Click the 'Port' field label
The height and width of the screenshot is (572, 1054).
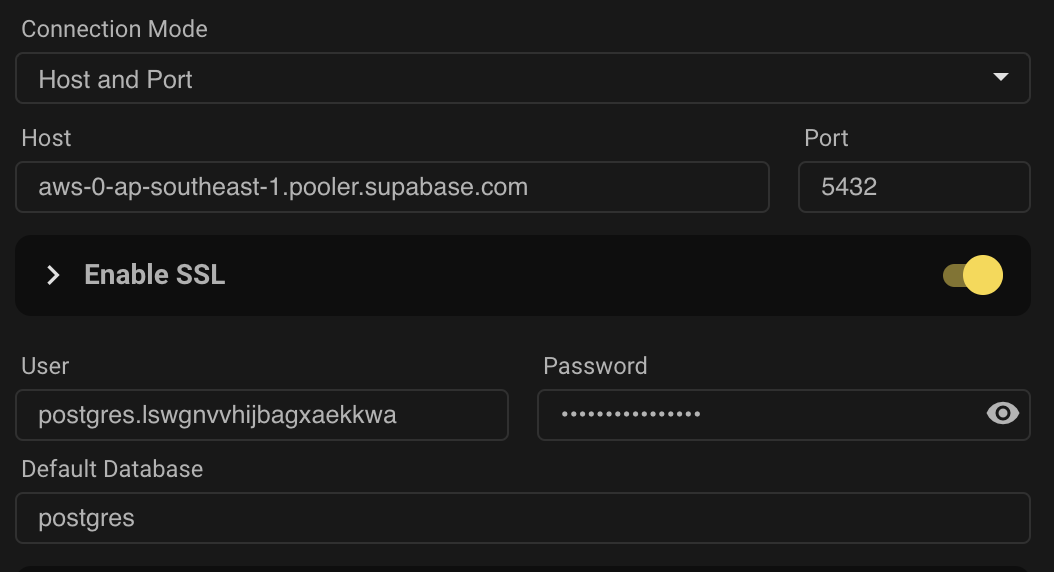[826, 138]
